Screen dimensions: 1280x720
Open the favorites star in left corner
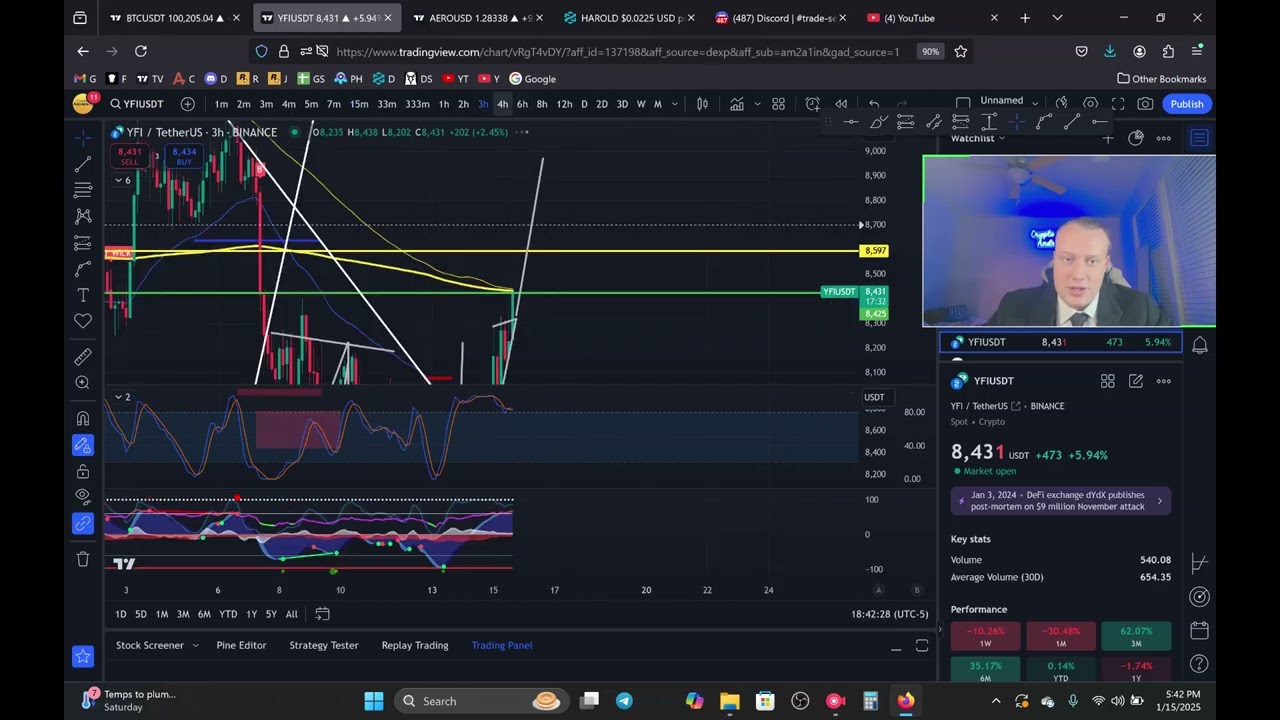83,656
